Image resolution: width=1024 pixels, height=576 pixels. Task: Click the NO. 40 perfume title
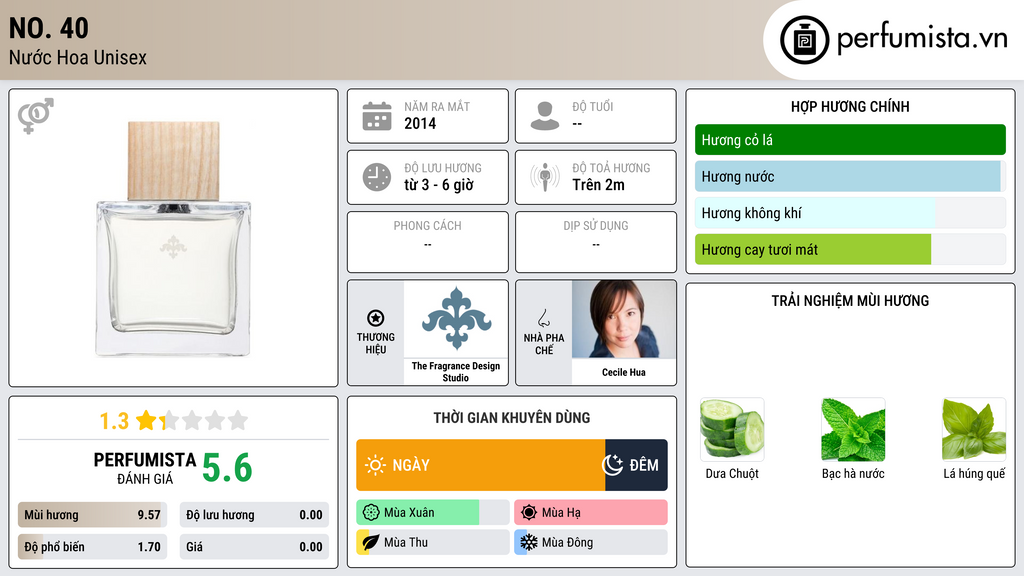(48, 28)
